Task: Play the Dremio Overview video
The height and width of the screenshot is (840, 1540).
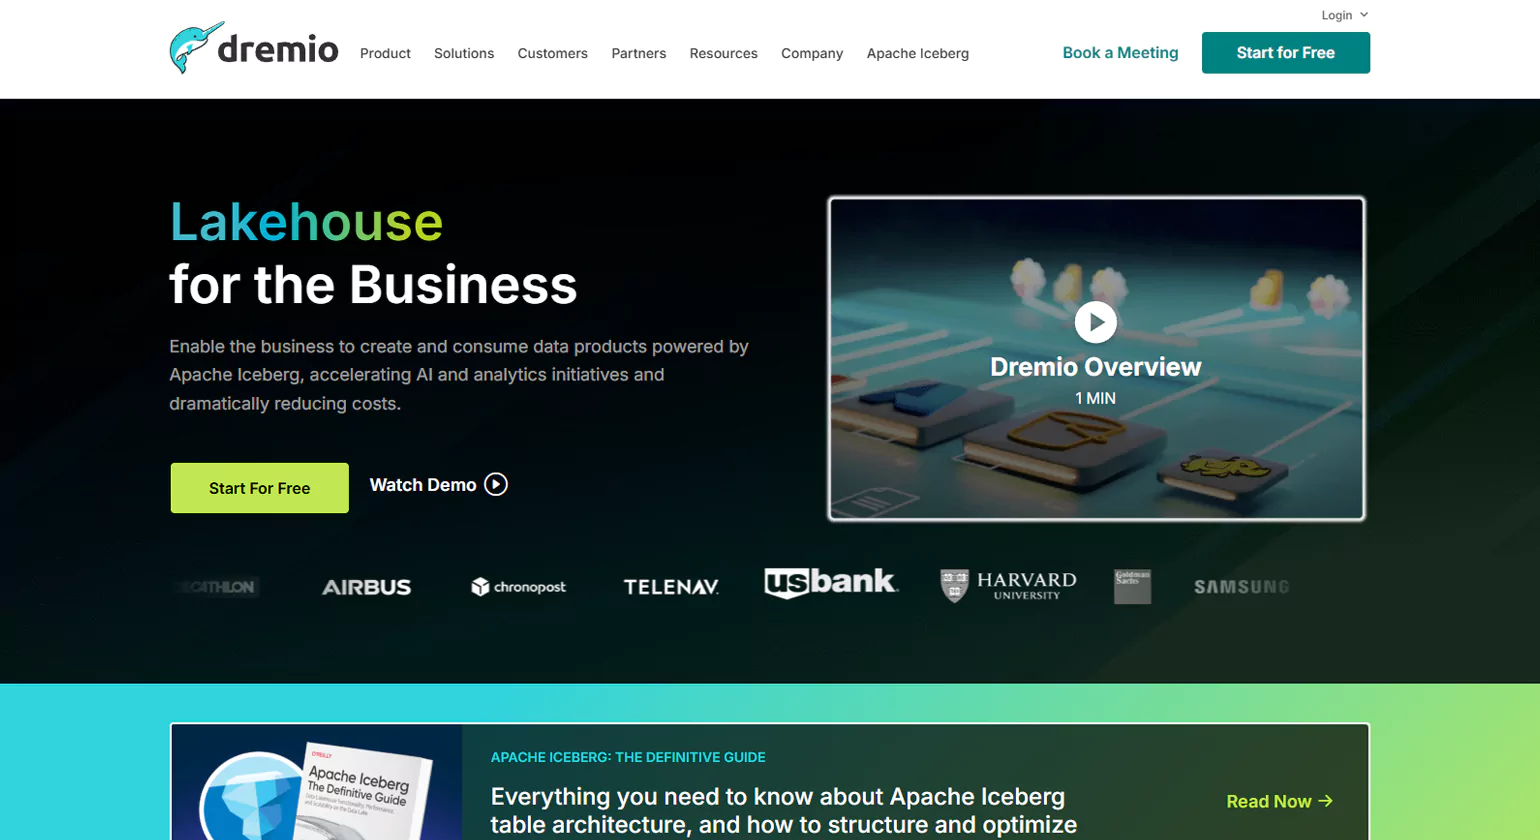Action: click(1095, 322)
